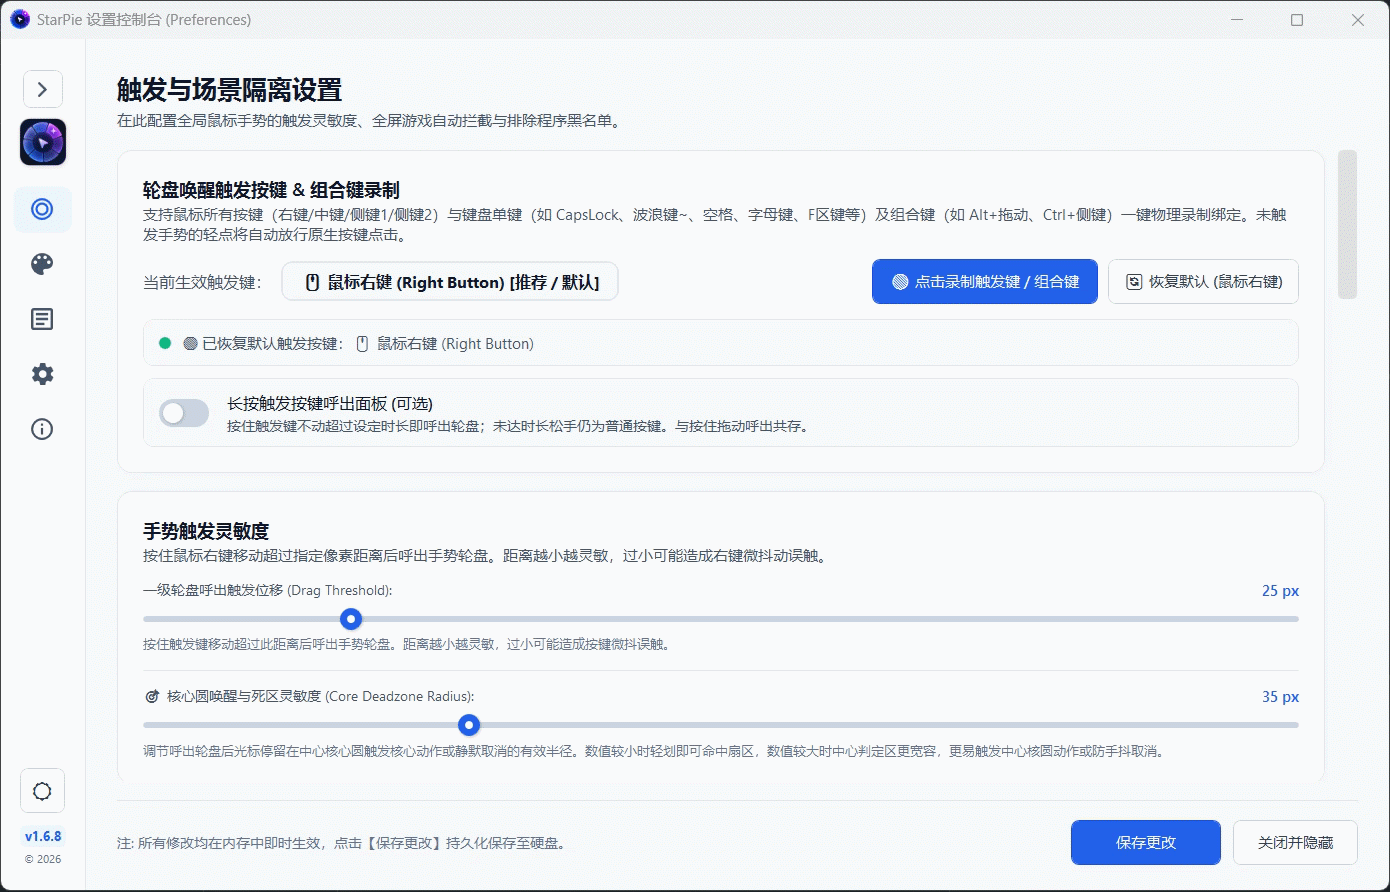Viewport: 1390px width, 892px height.
Task: Click the target icon beside 核心圆唤醒与死区灵敏度 label
Action: coord(153,696)
